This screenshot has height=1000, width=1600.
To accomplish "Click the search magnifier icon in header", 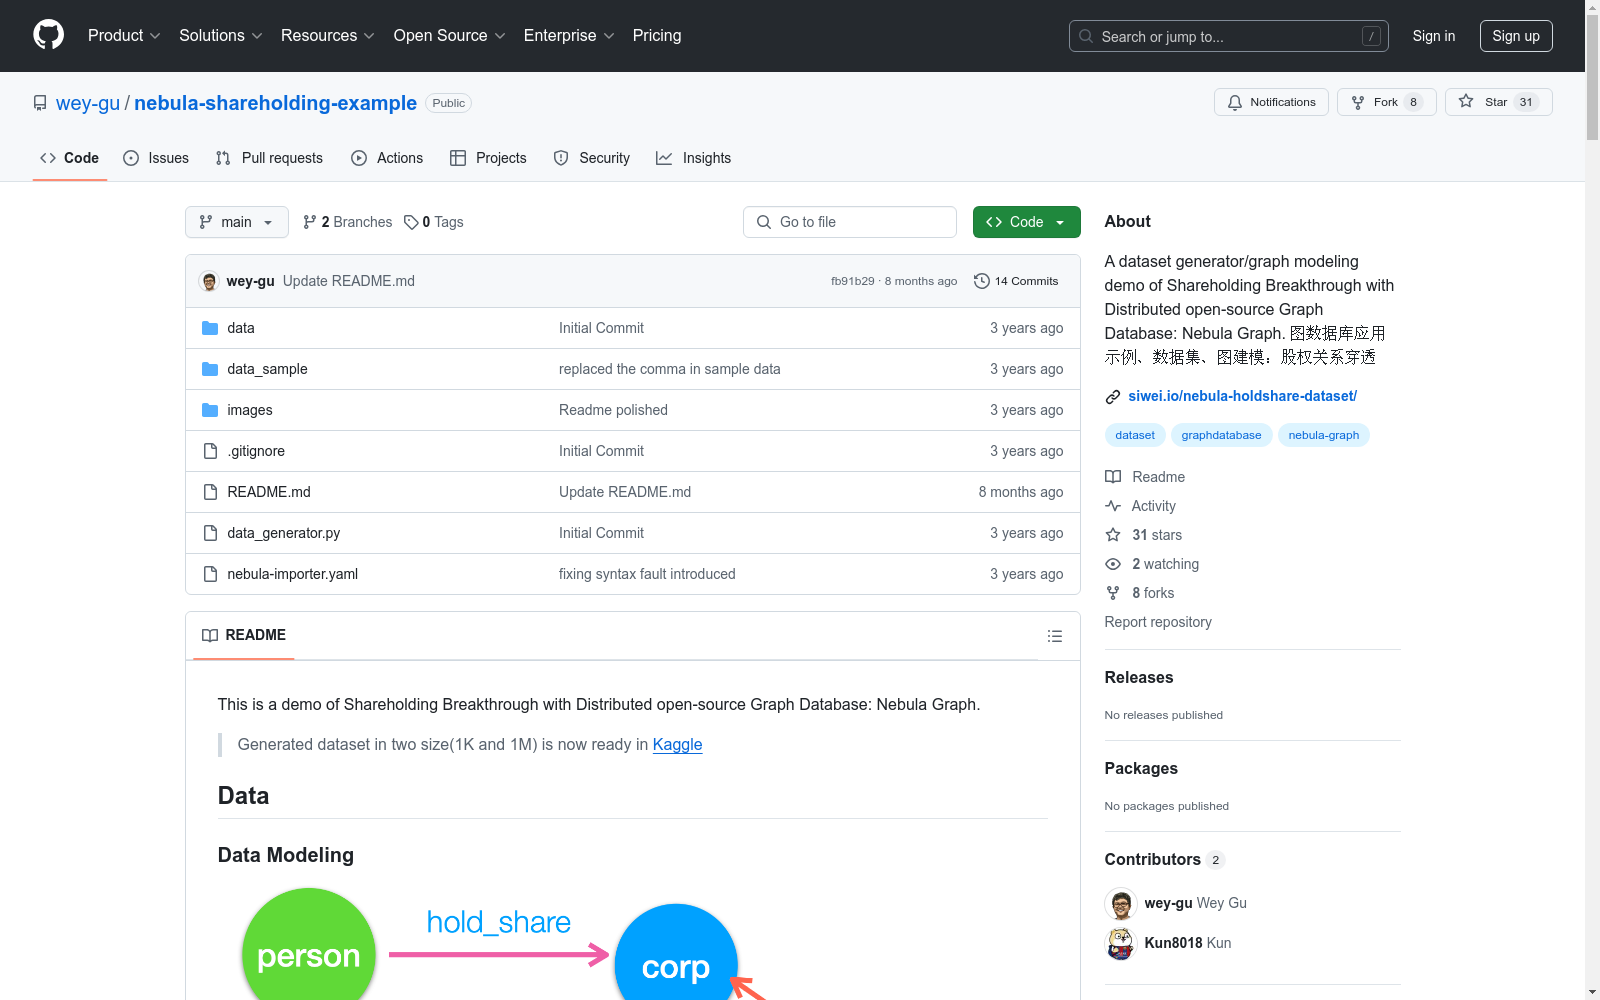I will [1086, 36].
